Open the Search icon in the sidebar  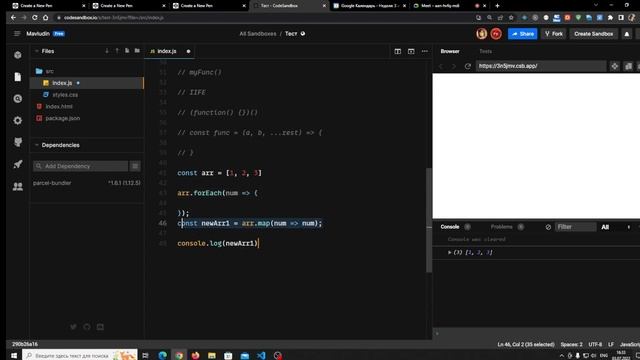[x=18, y=99]
